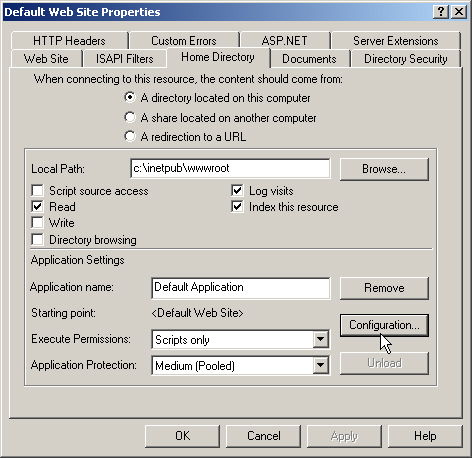Screen dimensions: 472x458
Task: Select the Home Directory tab
Action: tap(218, 57)
